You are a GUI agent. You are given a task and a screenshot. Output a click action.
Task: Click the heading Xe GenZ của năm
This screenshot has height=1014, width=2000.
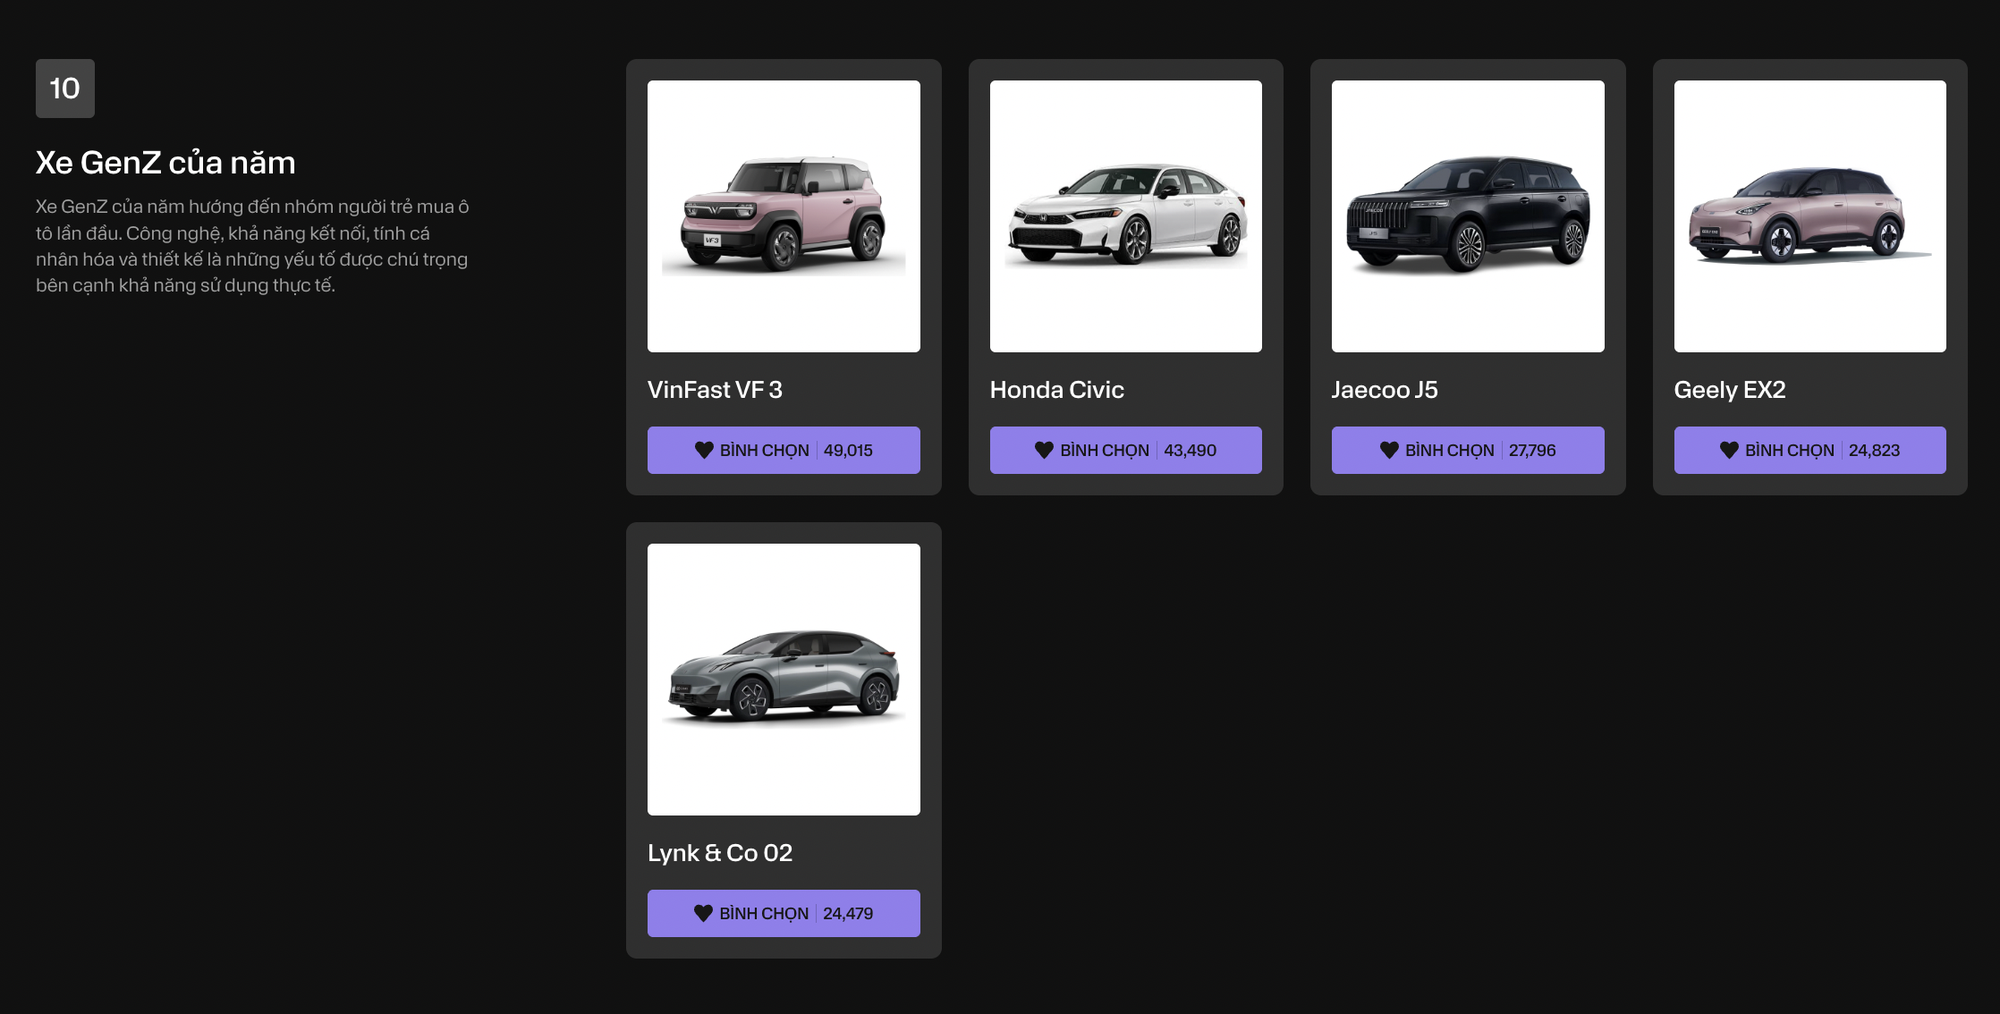point(166,163)
